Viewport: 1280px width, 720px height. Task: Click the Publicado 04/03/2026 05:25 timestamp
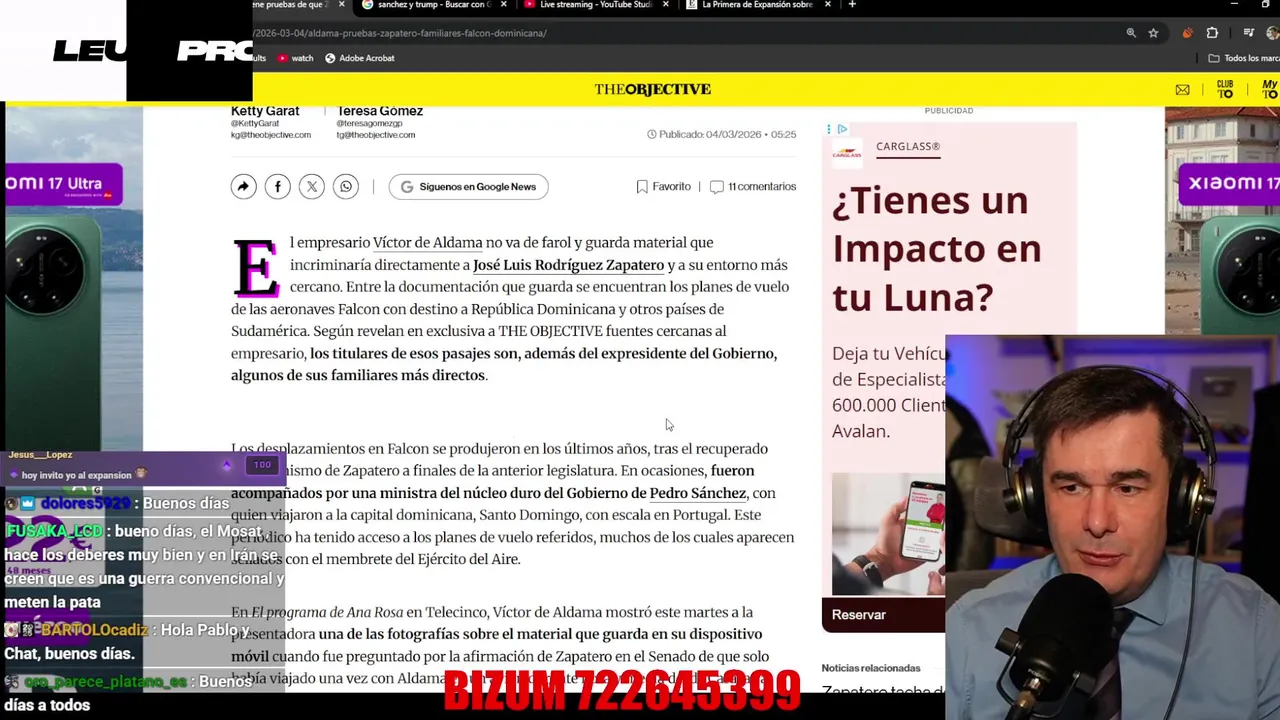(722, 134)
